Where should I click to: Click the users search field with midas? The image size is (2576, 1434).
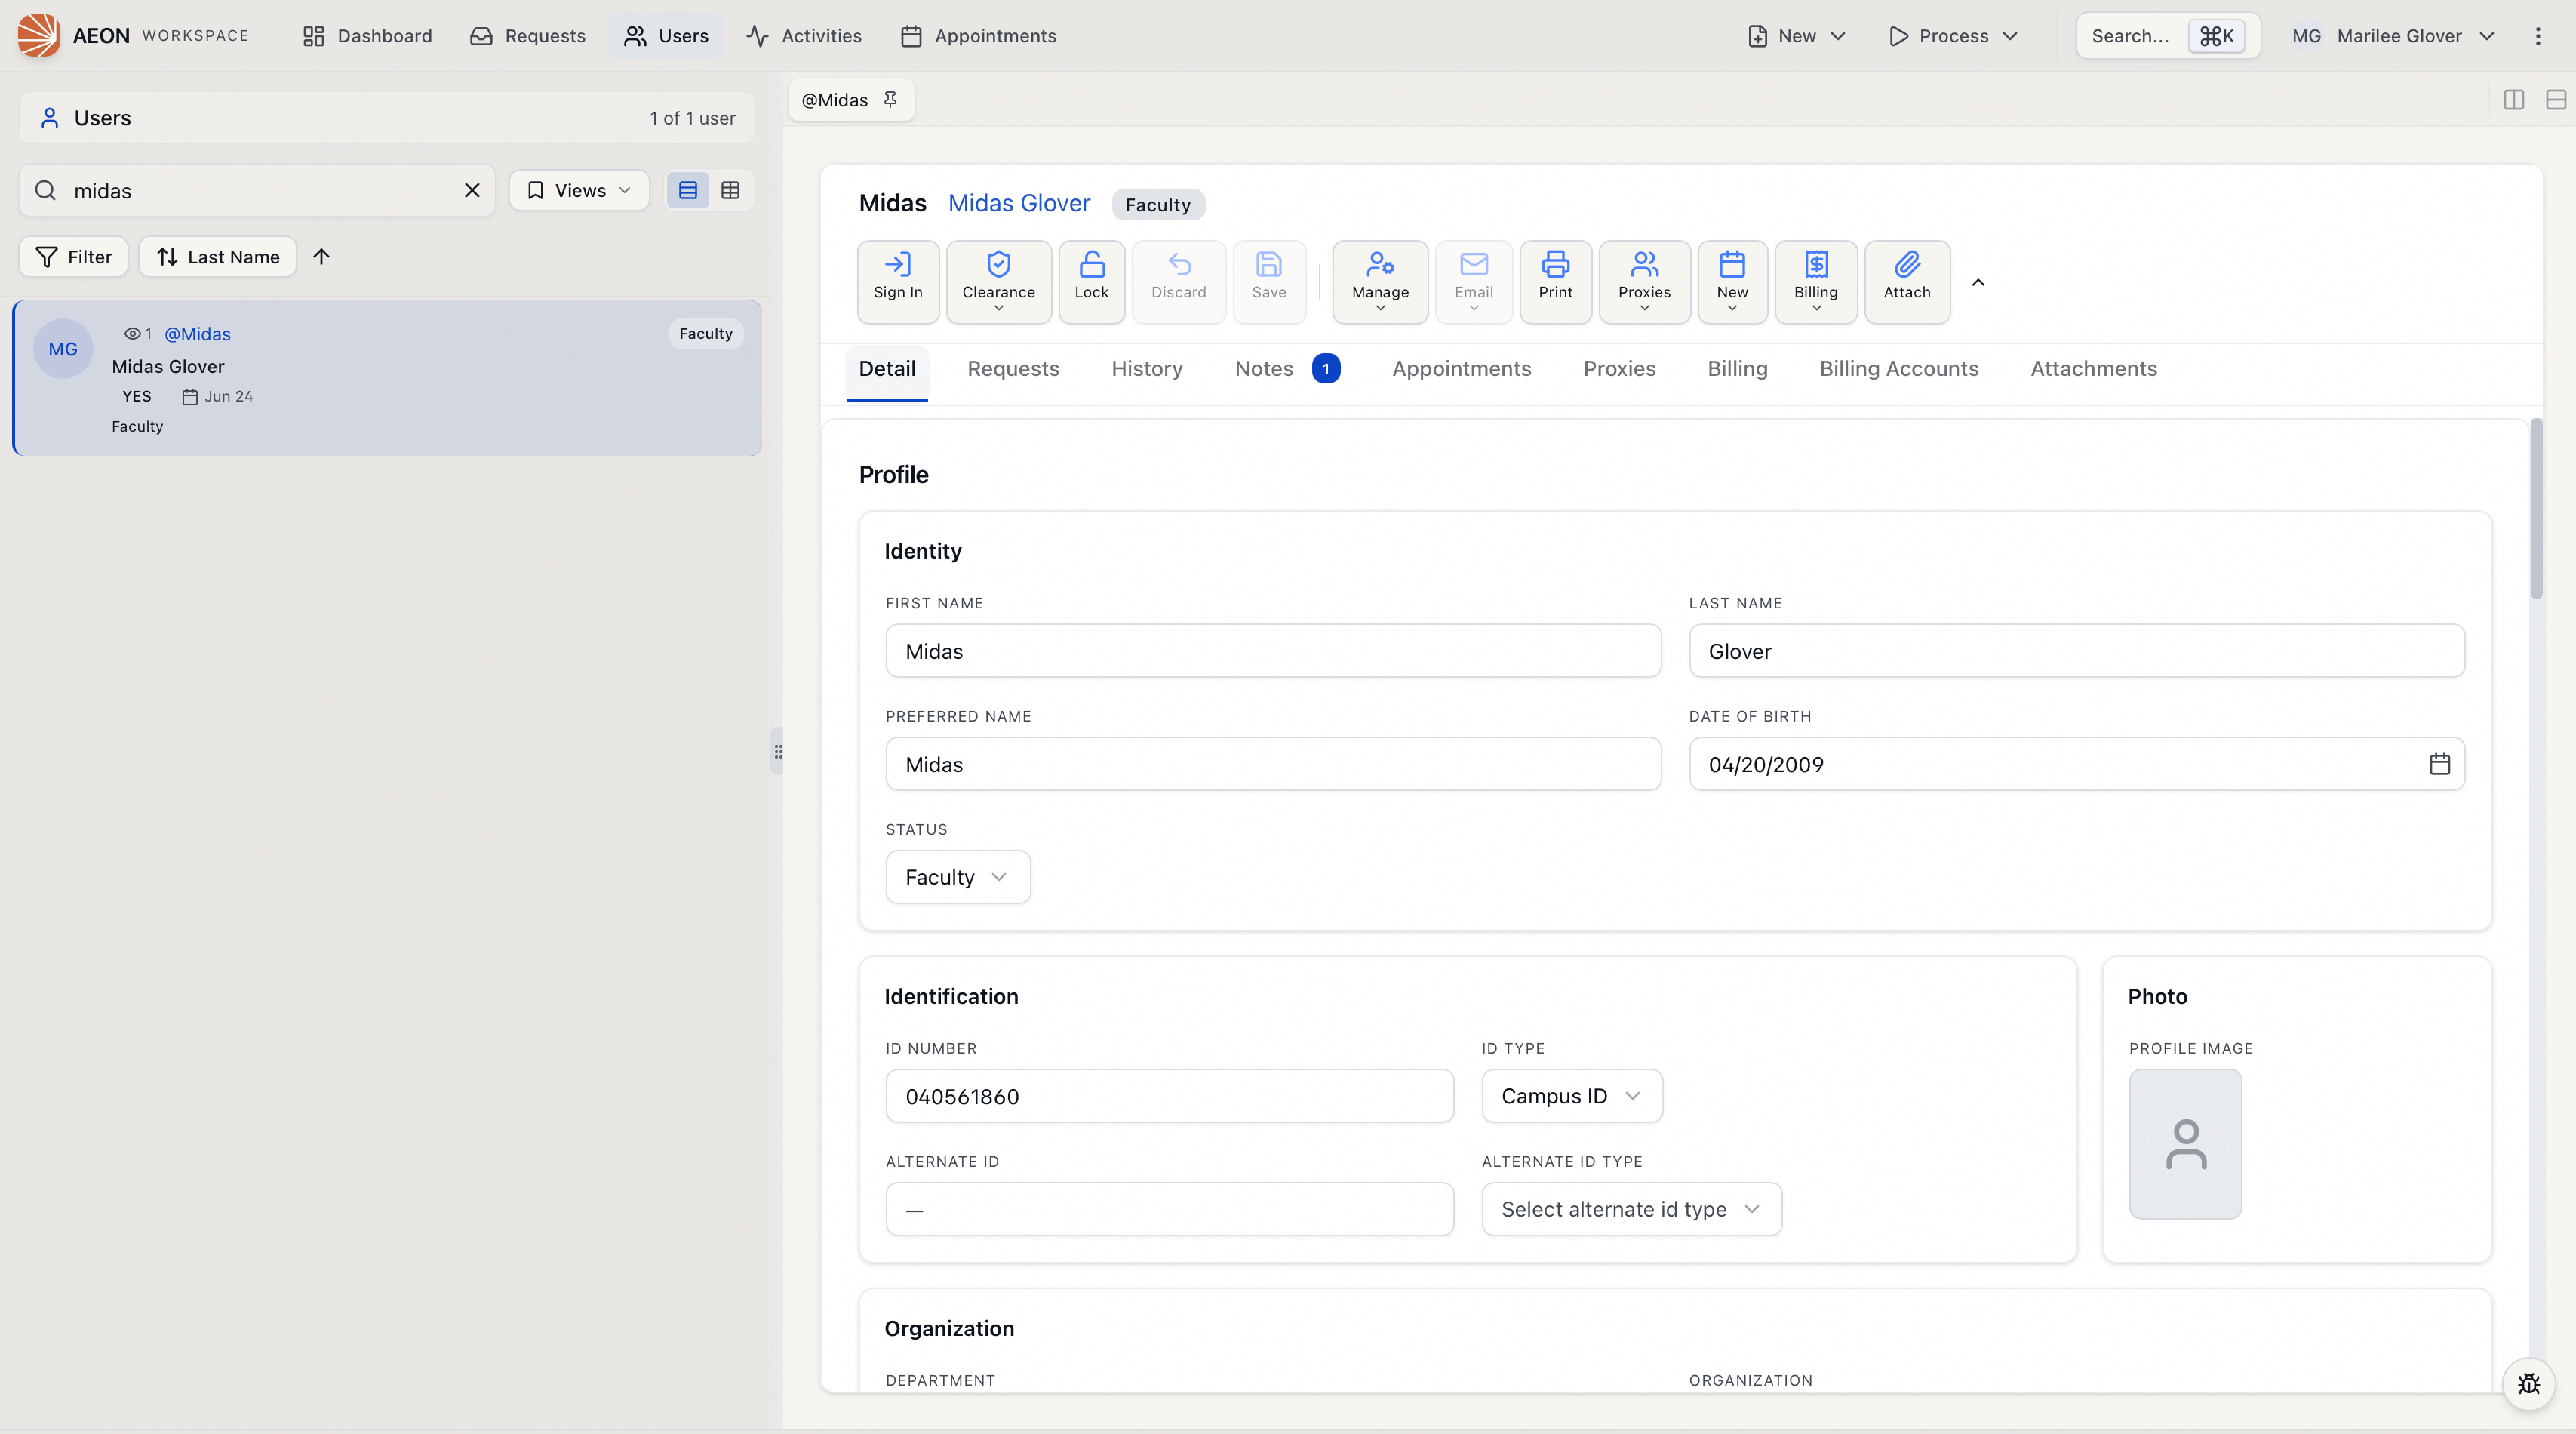point(257,190)
